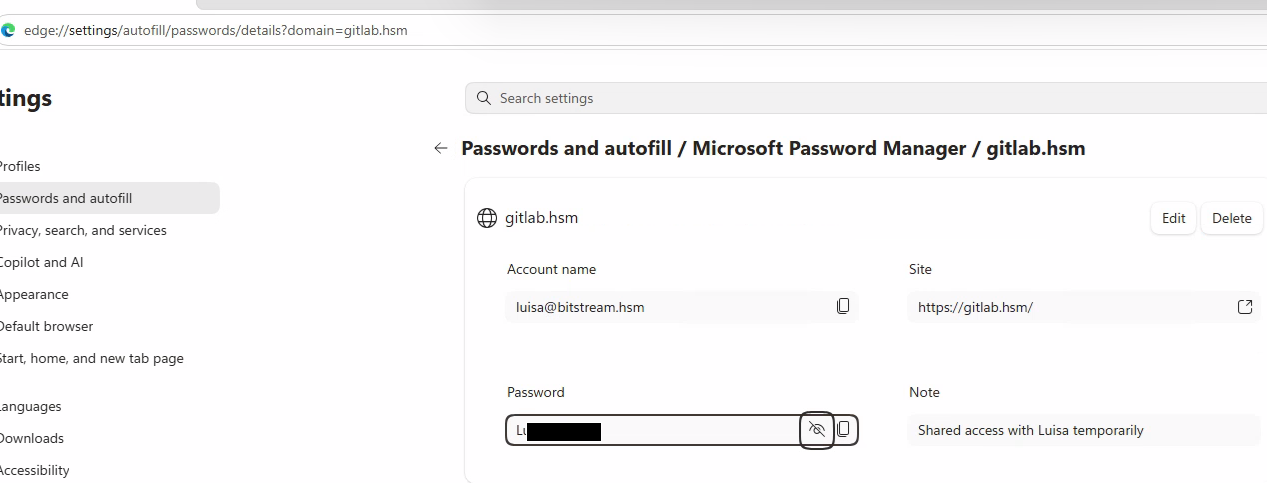Viewport: 1267px width, 483px height.
Task: Copy the account name luisa@bitstream.hsm
Action: [843, 306]
